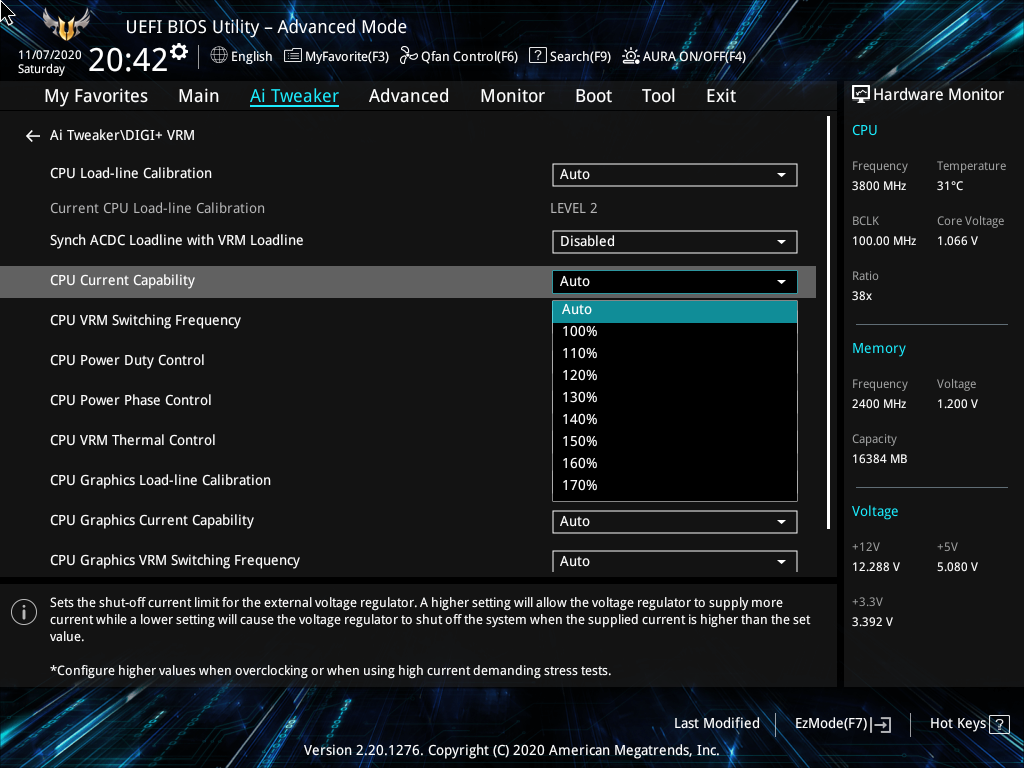Image resolution: width=1024 pixels, height=768 pixels.
Task: Click the Hardware Monitor icon
Action: [861, 95]
